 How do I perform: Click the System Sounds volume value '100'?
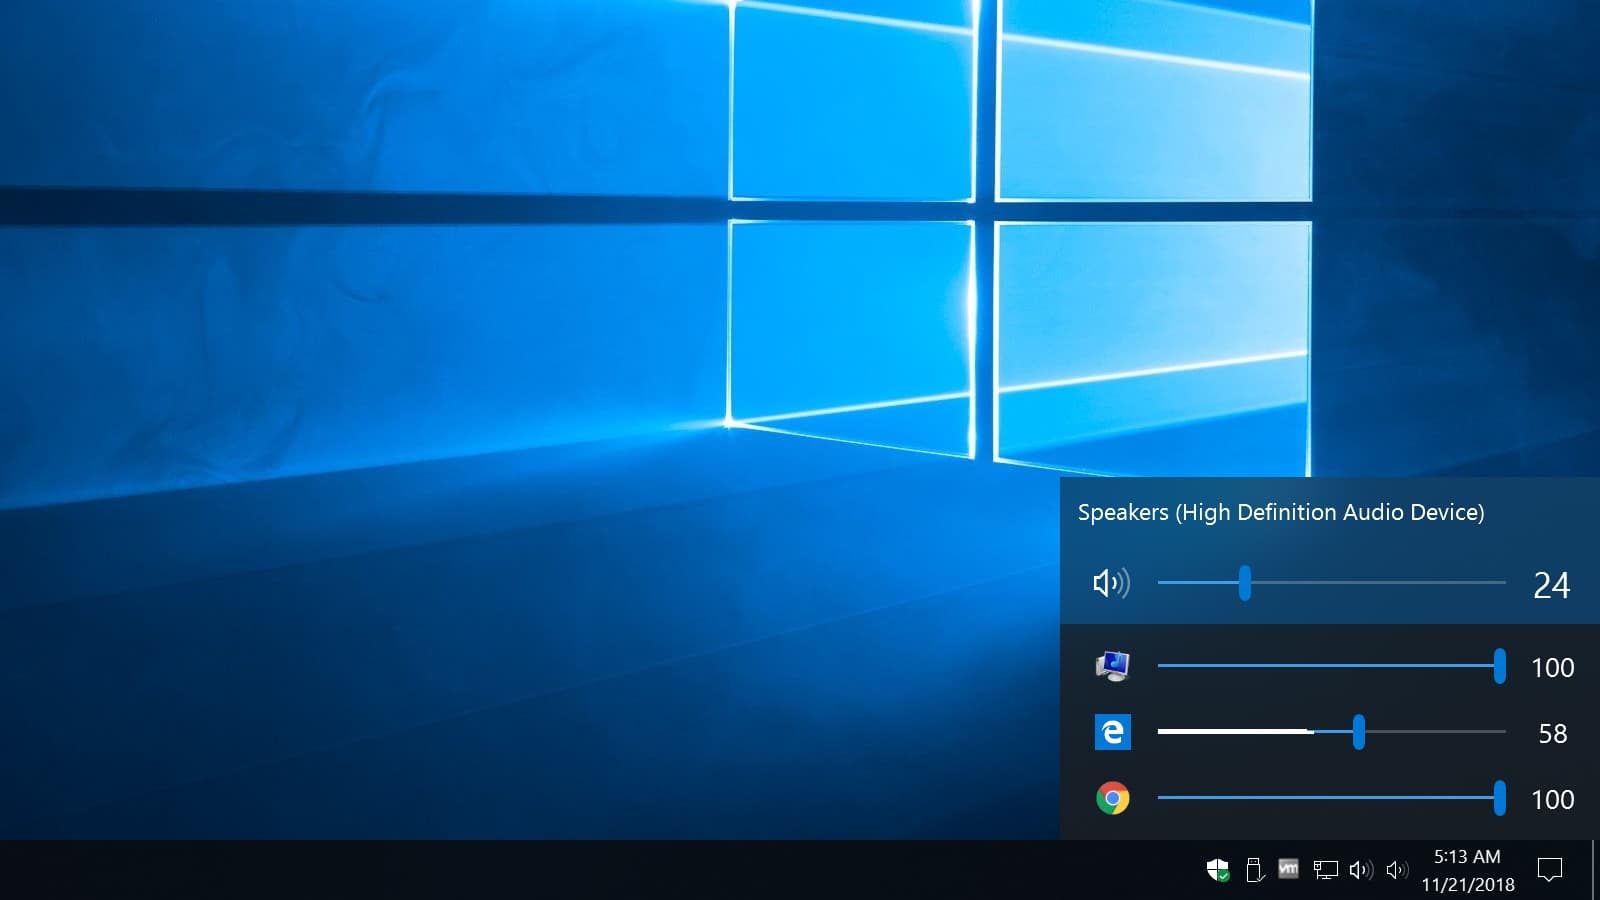click(1553, 667)
